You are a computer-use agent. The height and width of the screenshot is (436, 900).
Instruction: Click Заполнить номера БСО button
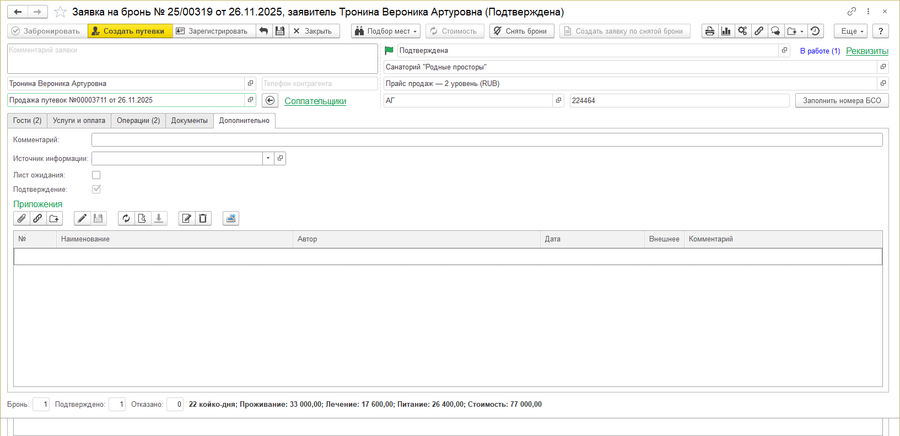[842, 100]
